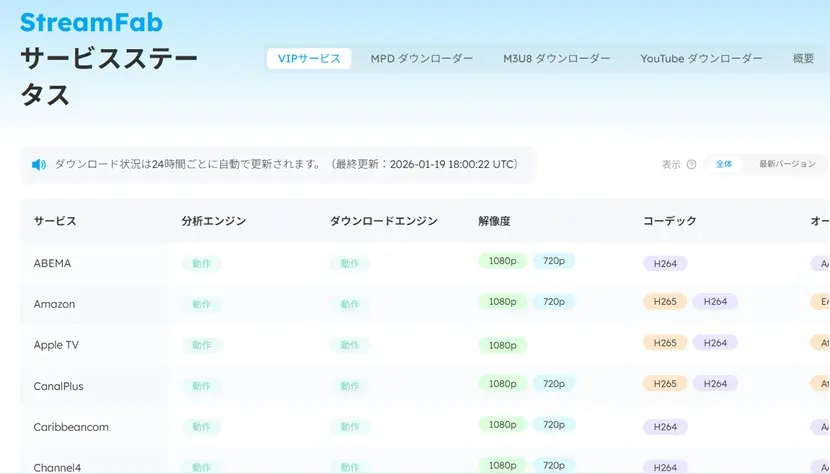The height and width of the screenshot is (474, 830).
Task: Click CanalPlus's H264 codec badge
Action: click(x=715, y=383)
